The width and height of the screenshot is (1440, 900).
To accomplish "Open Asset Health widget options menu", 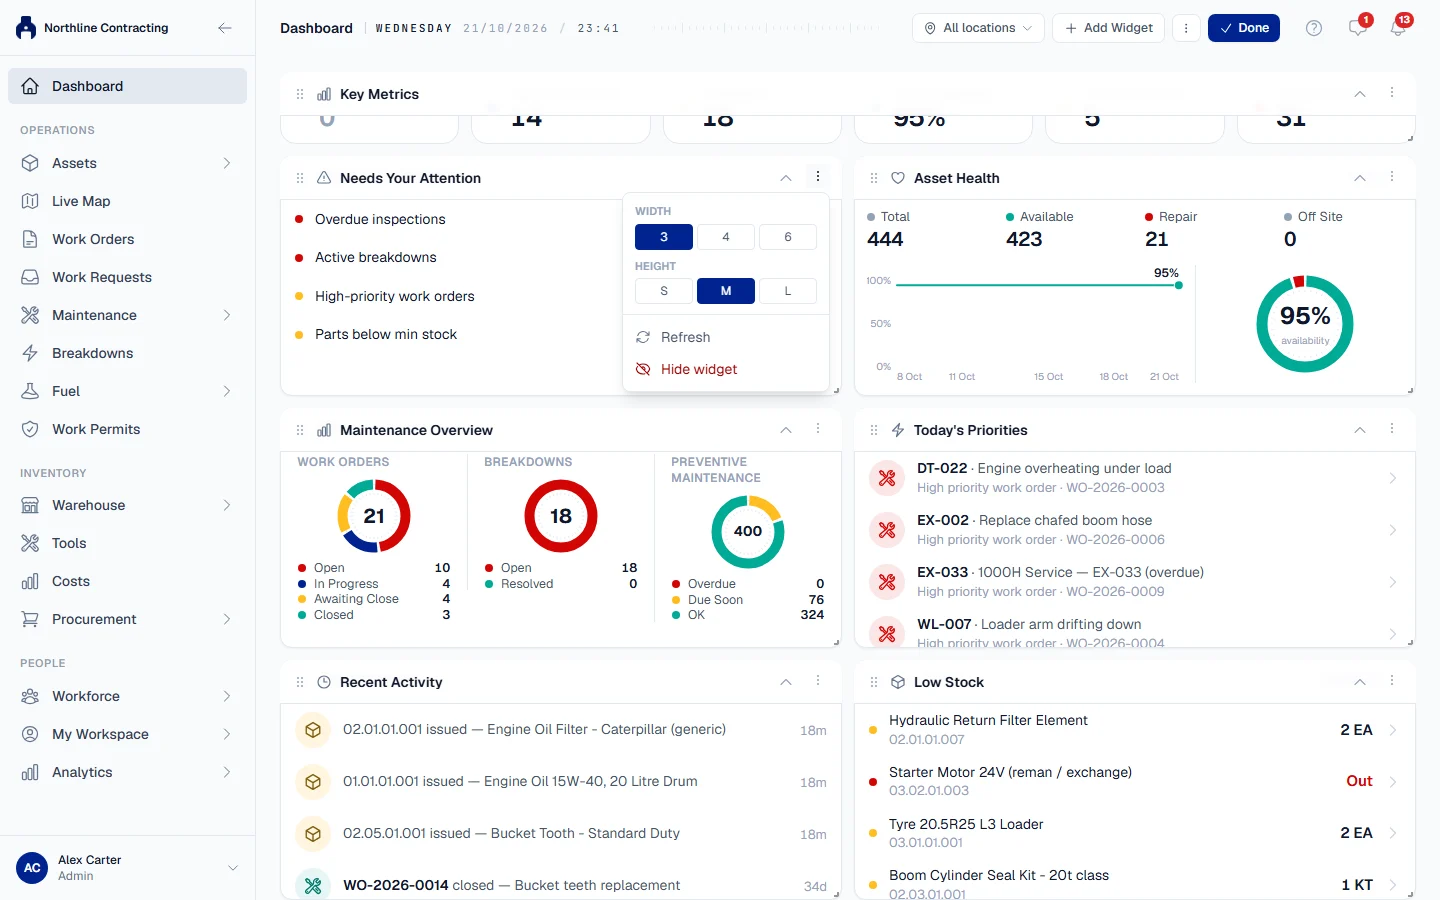I will pos(1392,177).
